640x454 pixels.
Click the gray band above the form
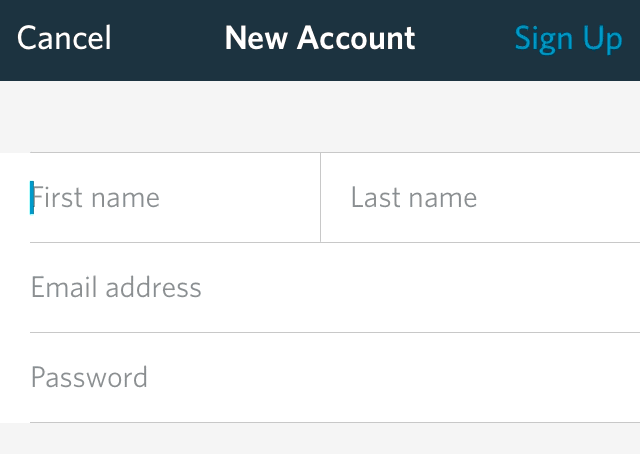[320, 116]
